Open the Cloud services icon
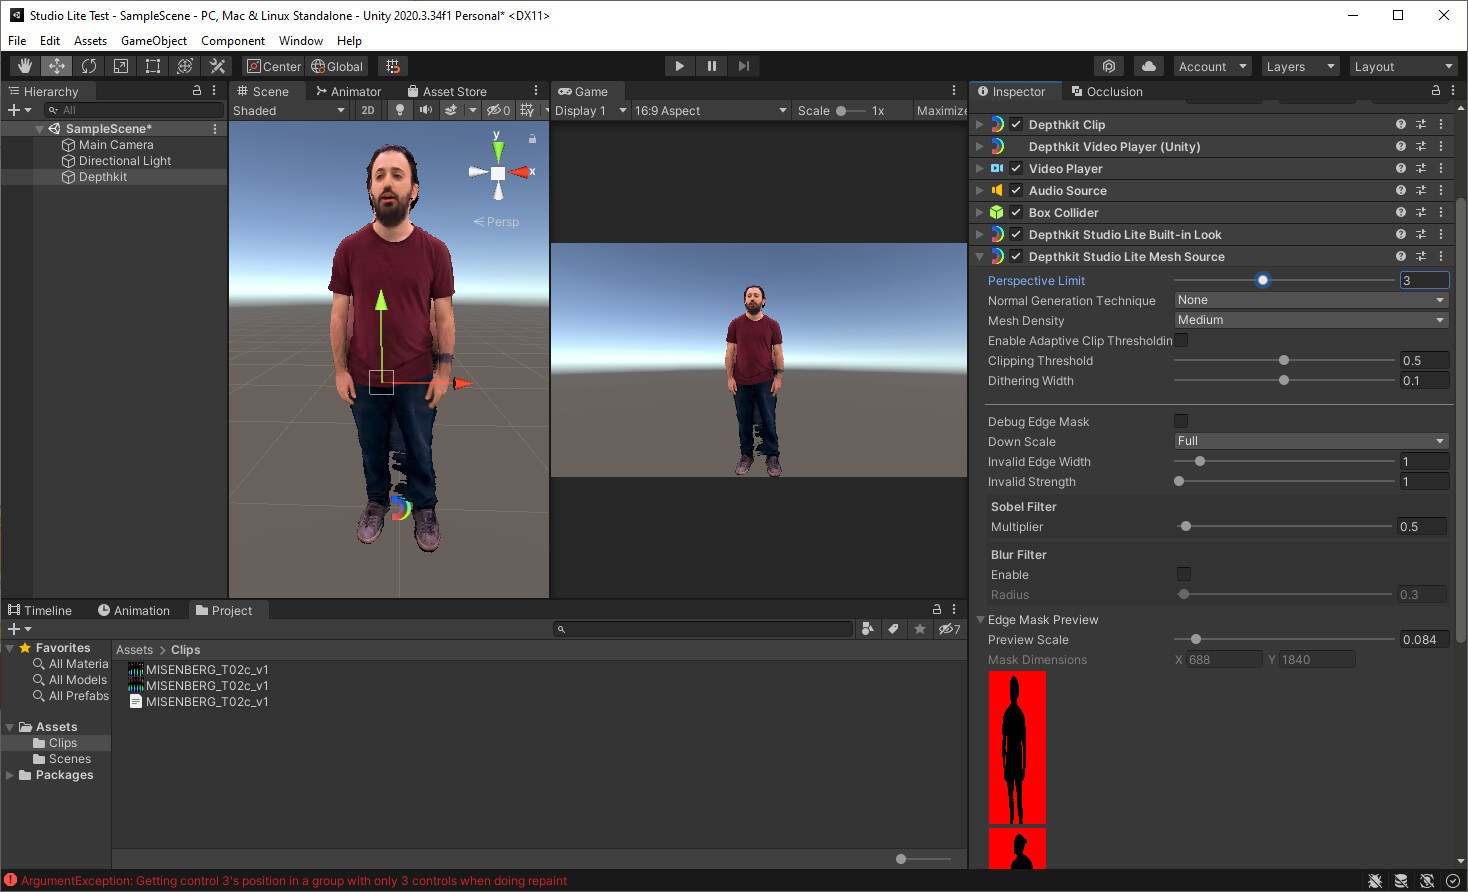Image resolution: width=1468 pixels, height=892 pixels. [1149, 66]
